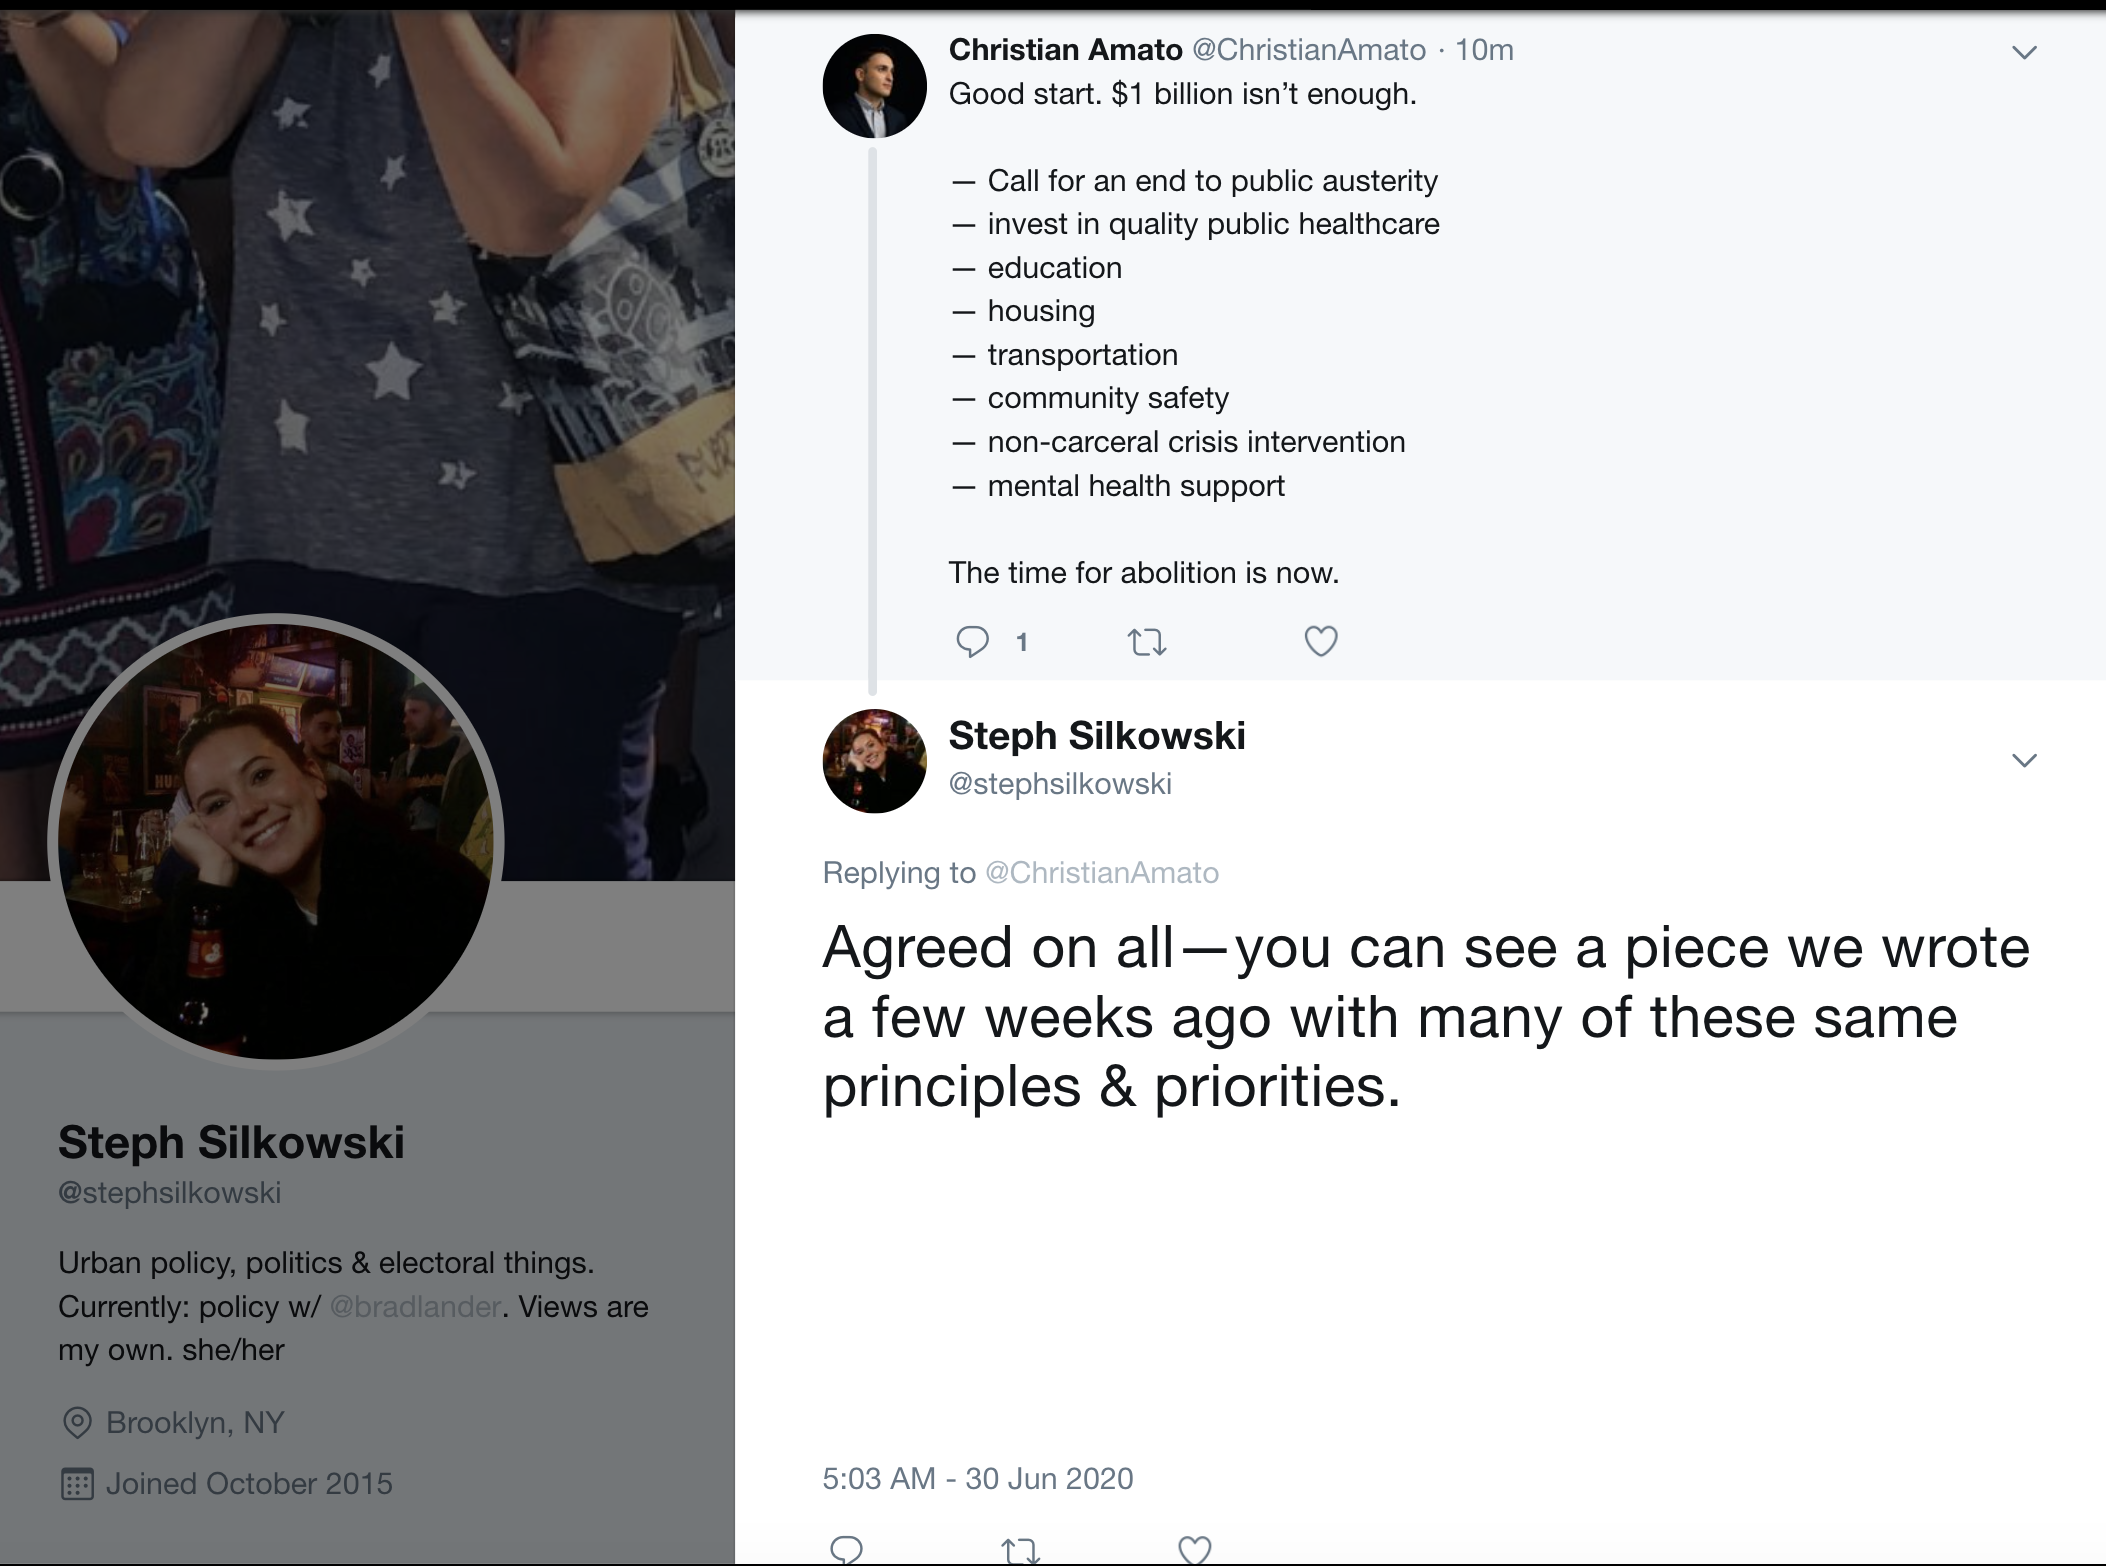The width and height of the screenshot is (2106, 1566).
Task: Click @ChristianAmato in the Replying to line
Action: [x=1102, y=873]
